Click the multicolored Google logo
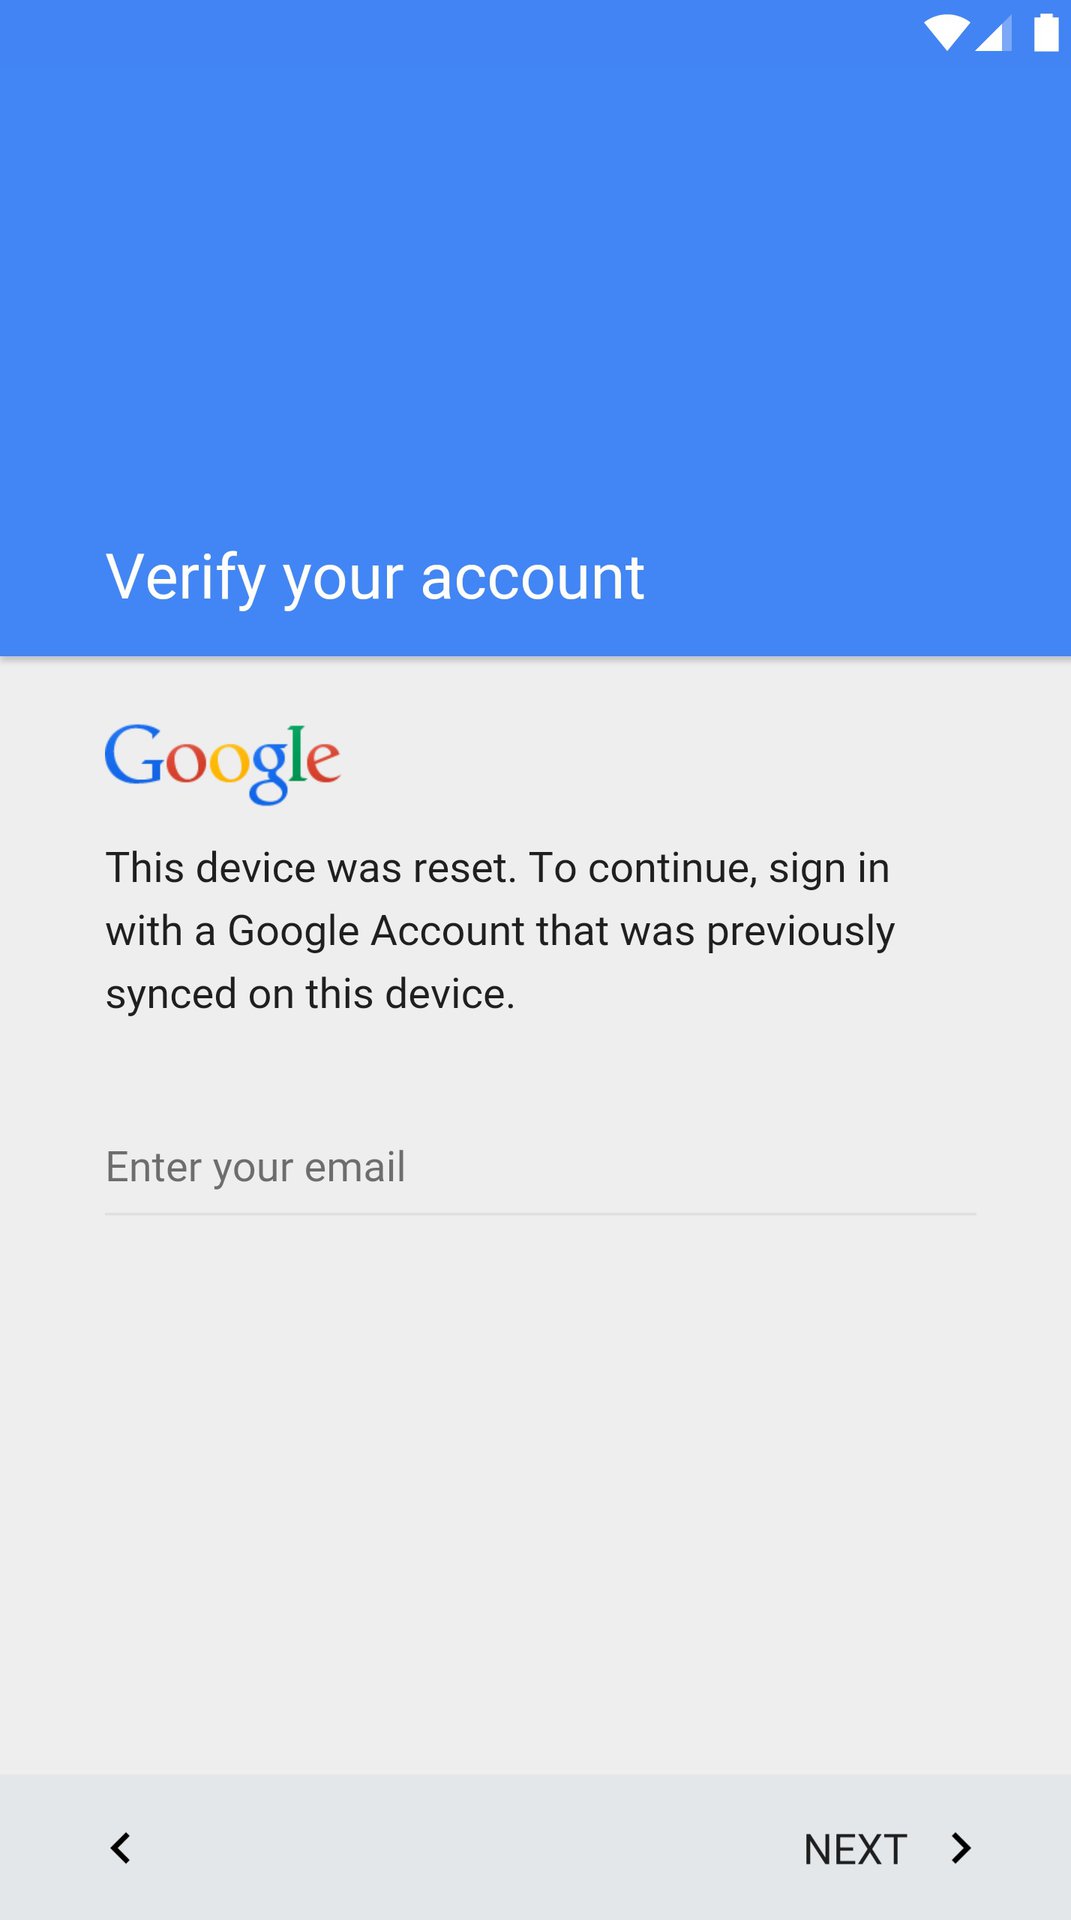The image size is (1071, 1920). pos(222,762)
